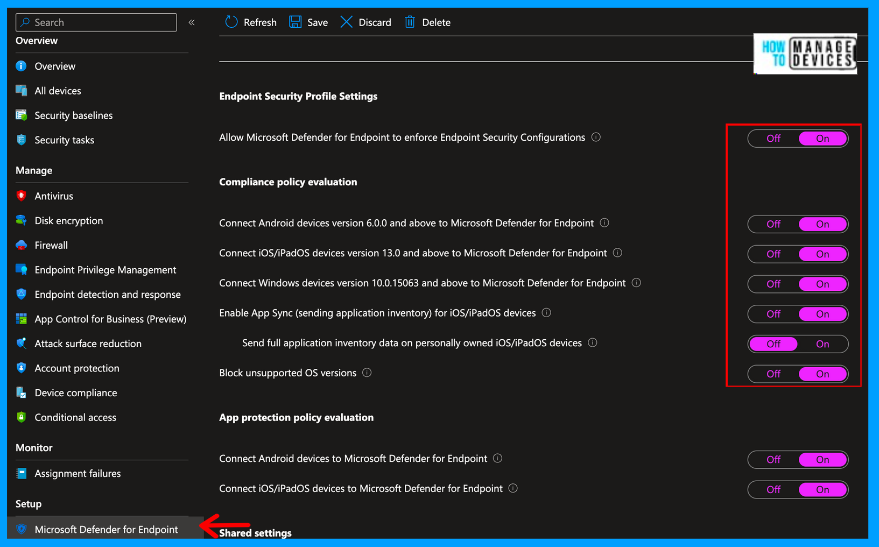Click the Assignment failures icon

click(x=21, y=474)
